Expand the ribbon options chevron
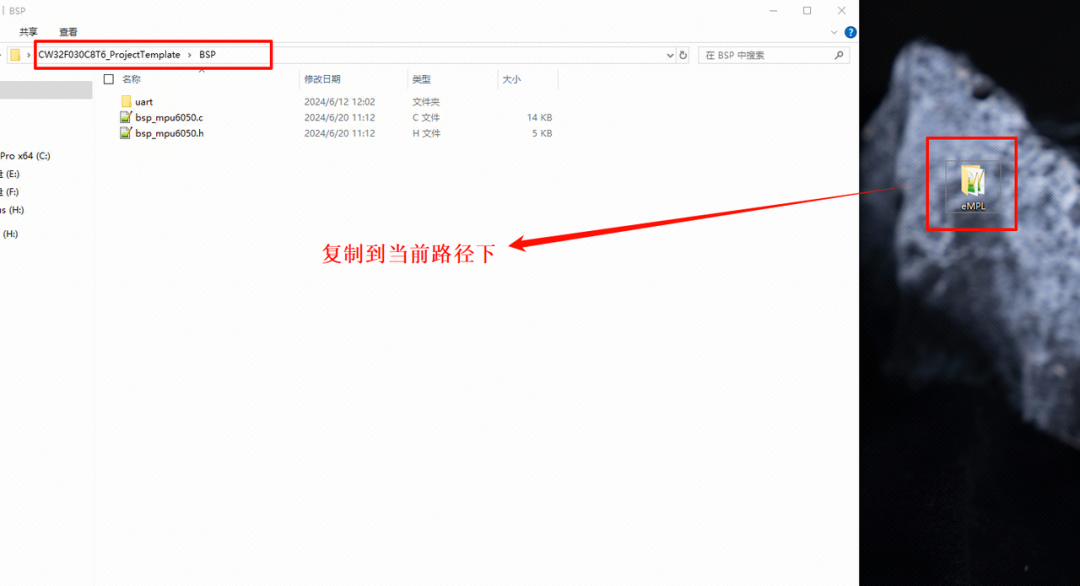This screenshot has width=1080, height=586. (834, 31)
